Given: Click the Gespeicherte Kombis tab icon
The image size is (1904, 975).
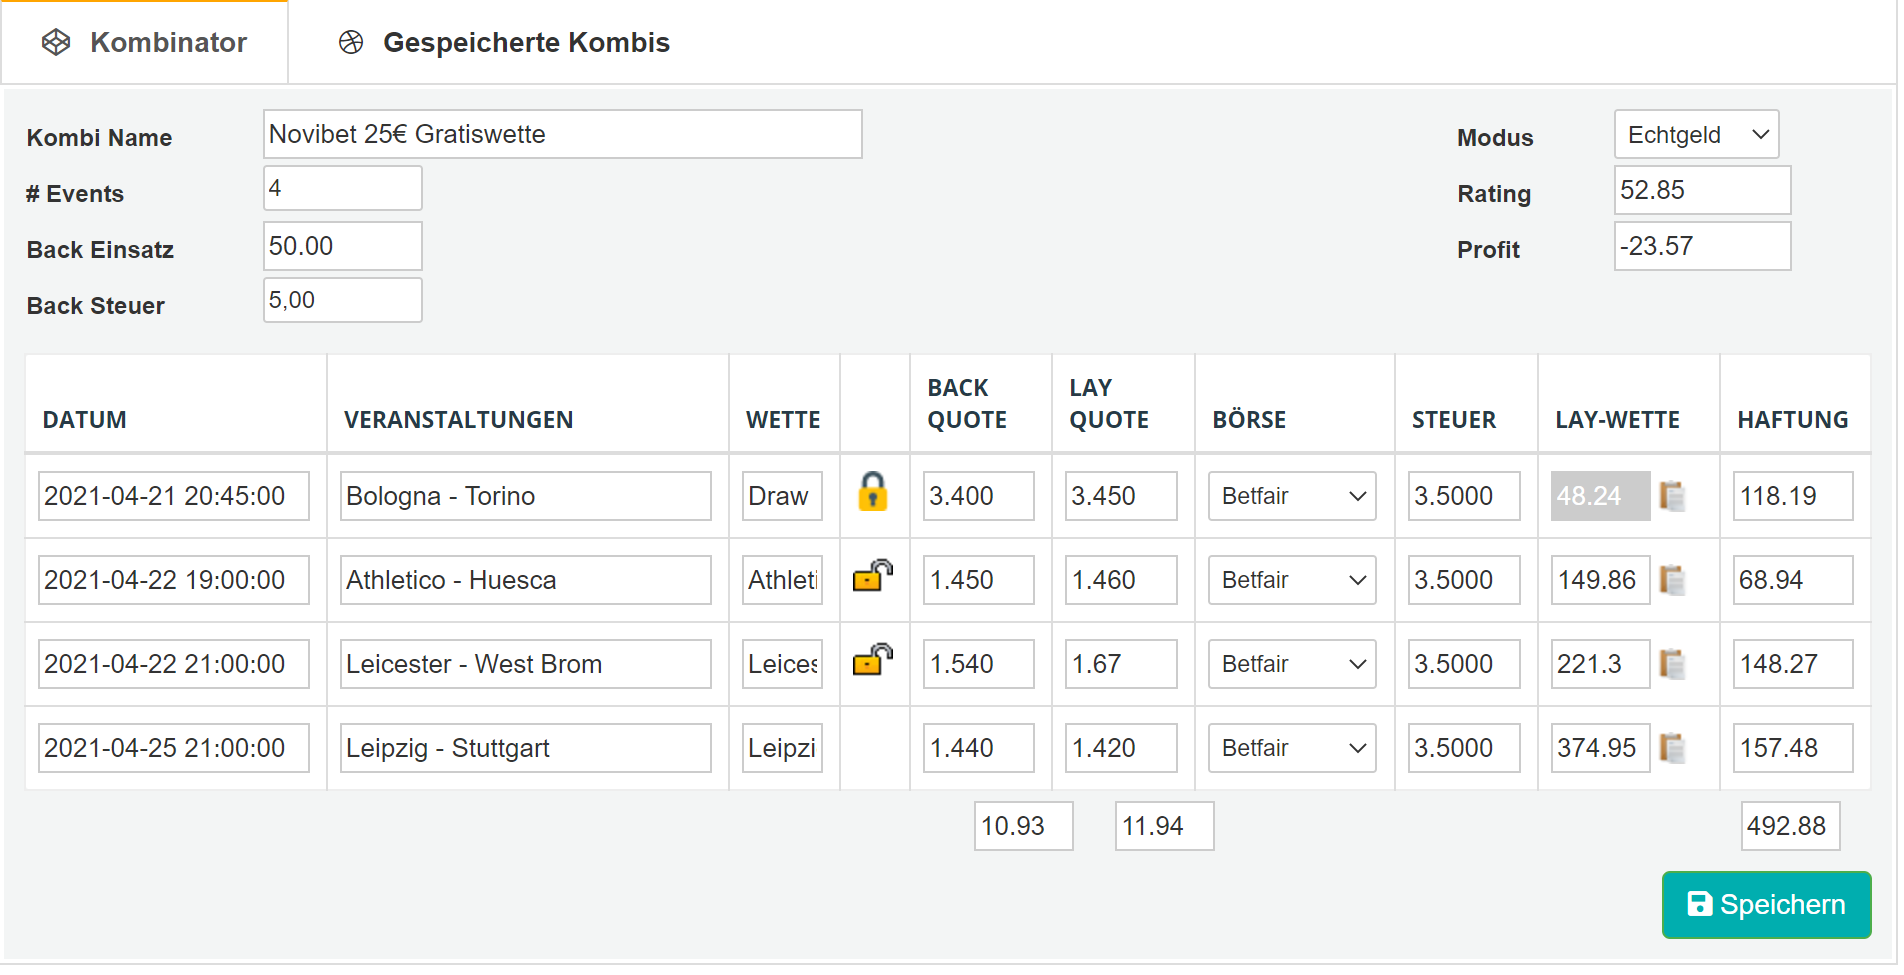Looking at the screenshot, I should (351, 42).
